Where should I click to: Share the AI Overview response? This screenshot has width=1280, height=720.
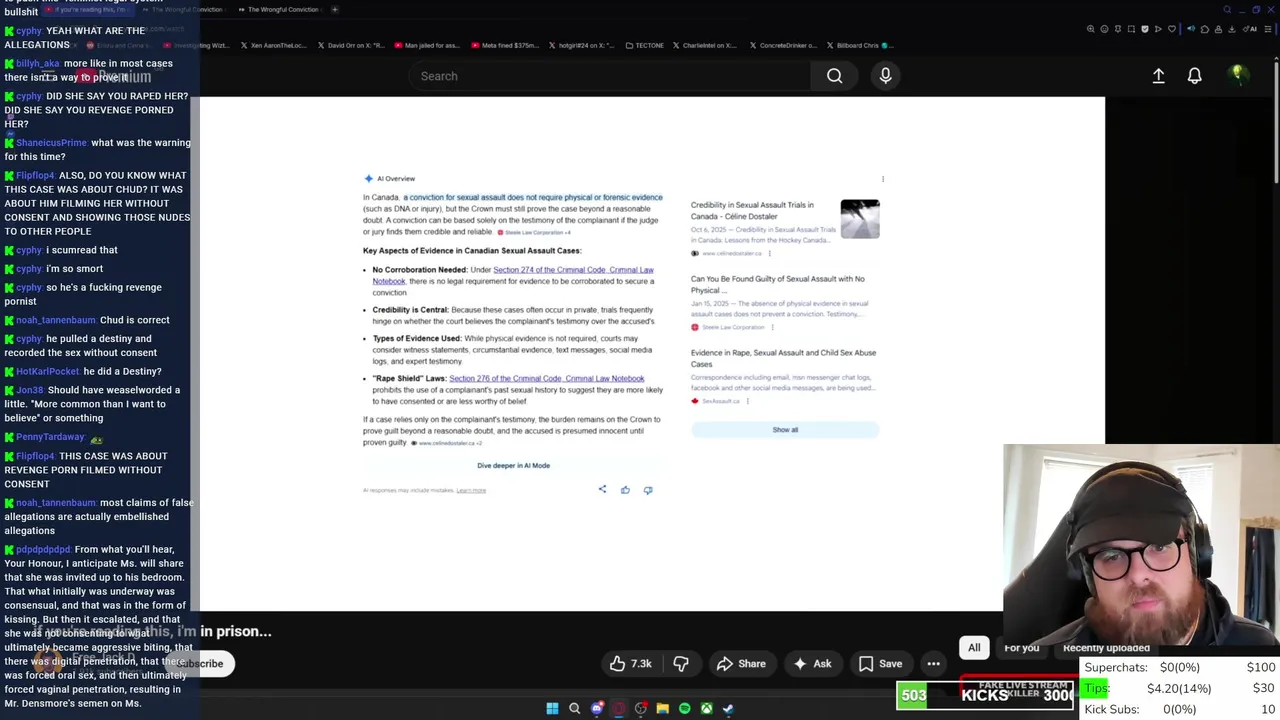[602, 489]
